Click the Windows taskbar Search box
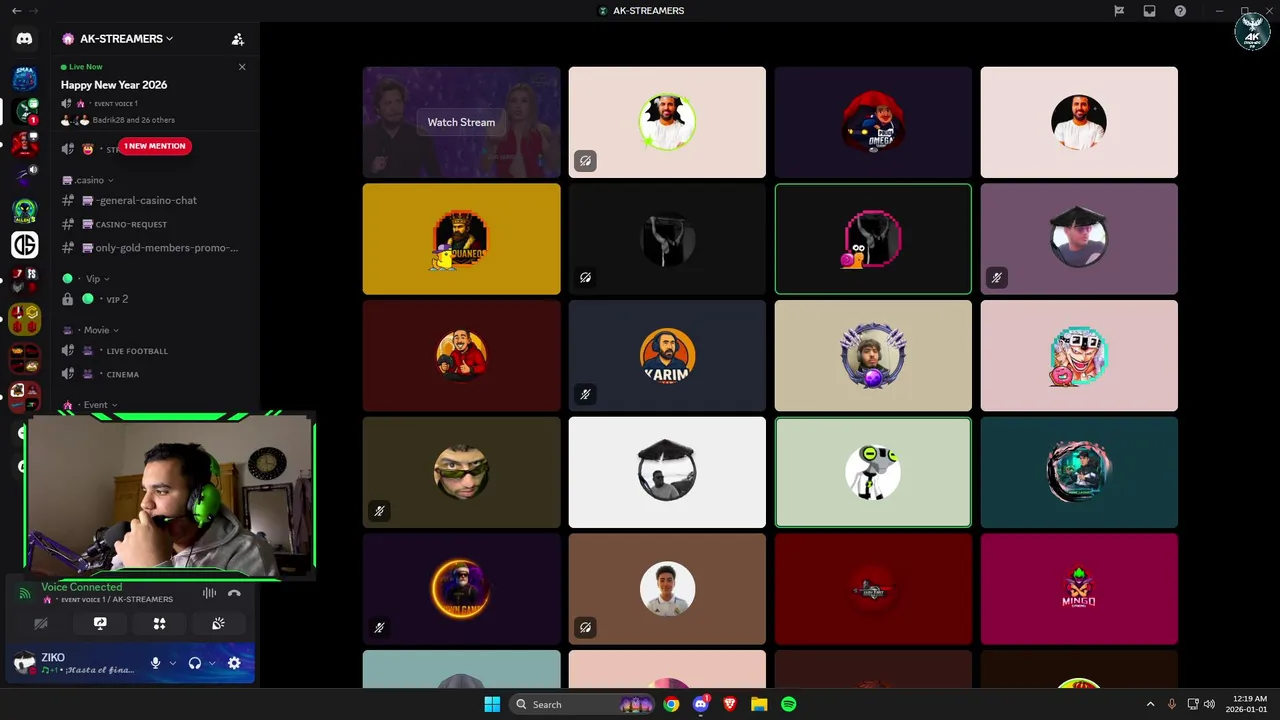 (x=583, y=704)
